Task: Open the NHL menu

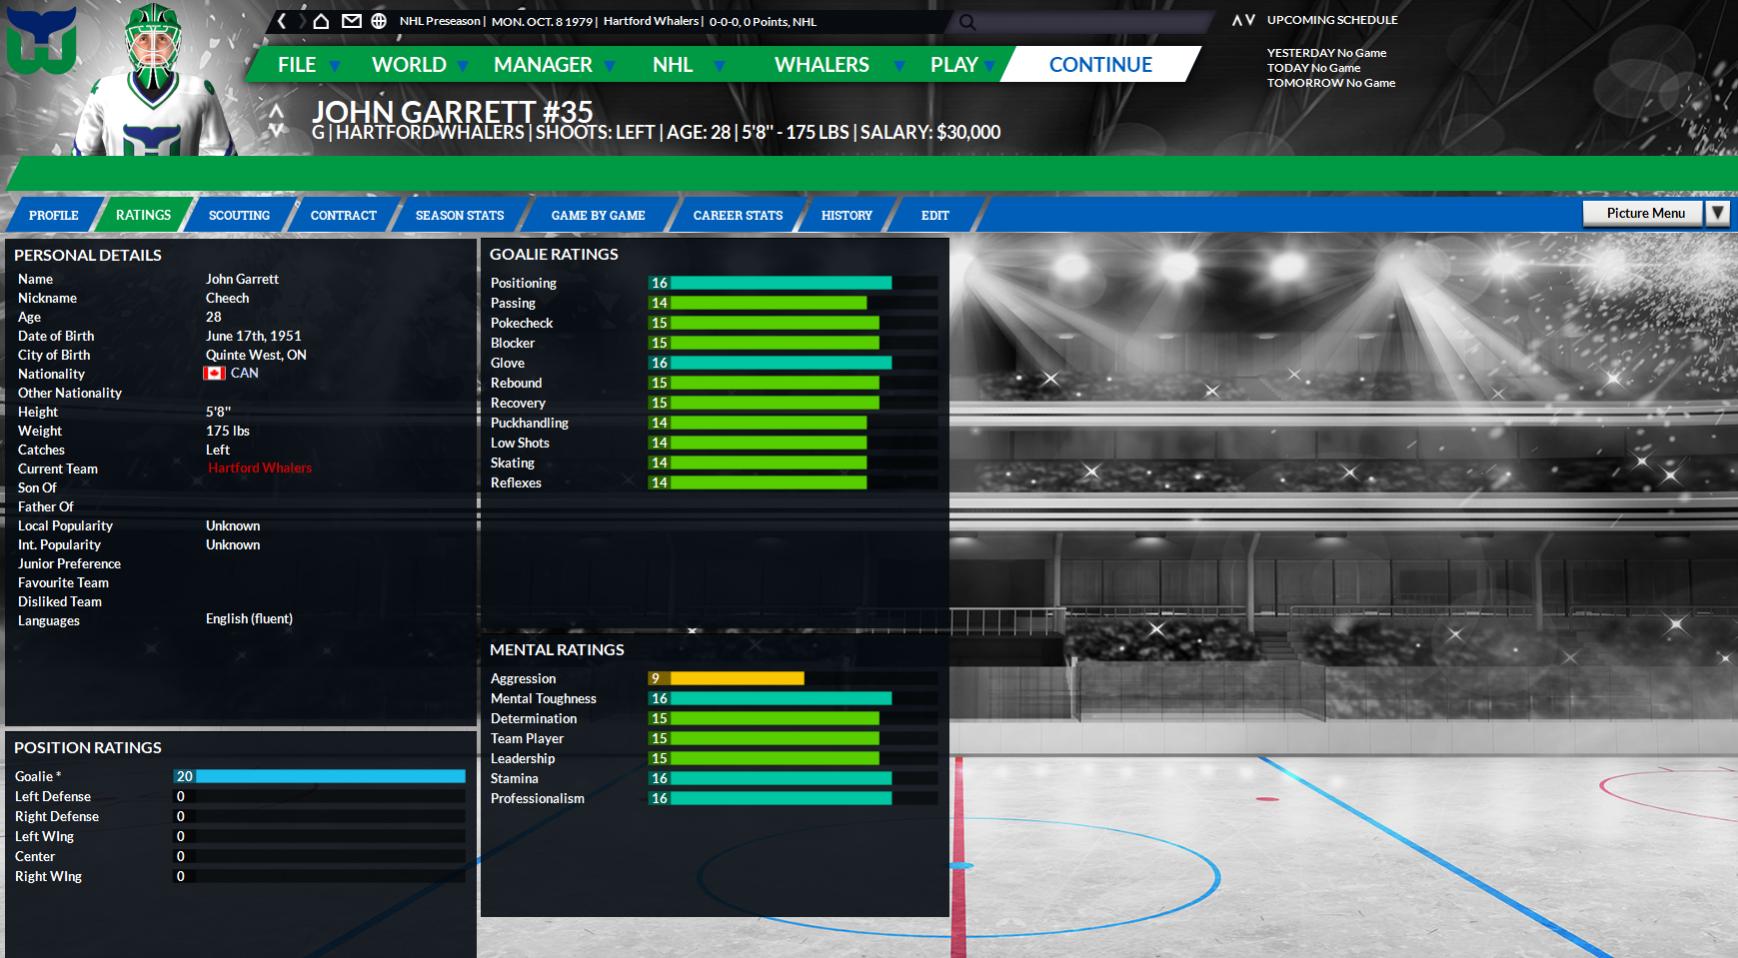Action: (x=673, y=65)
